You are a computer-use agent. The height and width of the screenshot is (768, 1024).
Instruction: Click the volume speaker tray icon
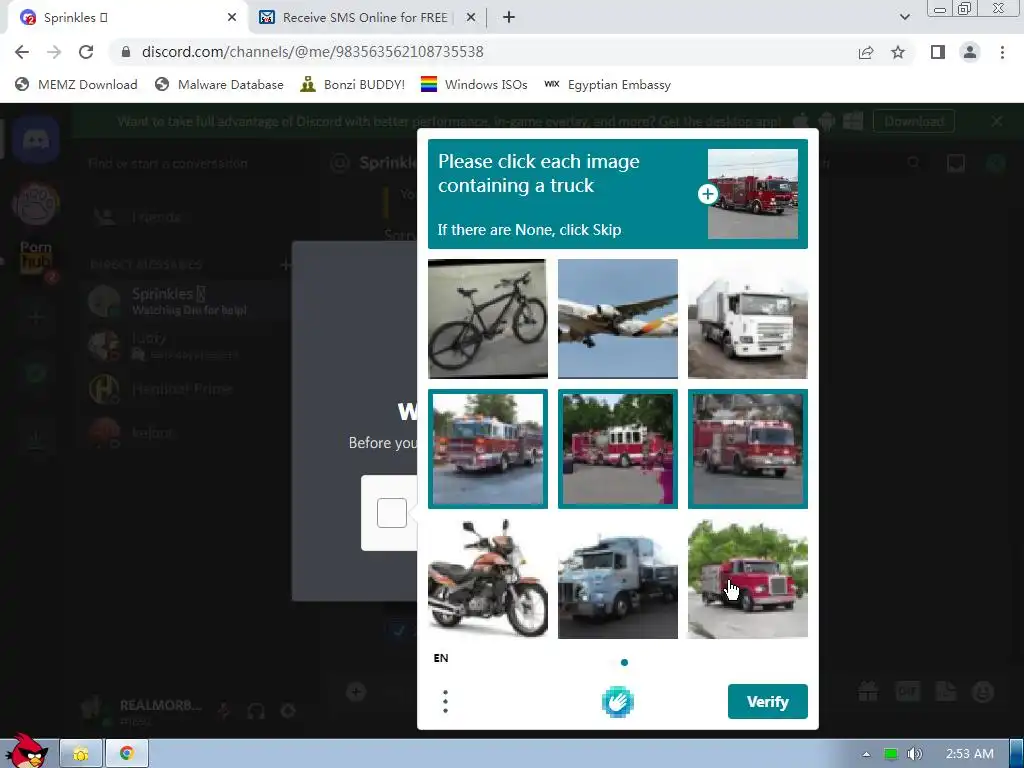(x=914, y=754)
